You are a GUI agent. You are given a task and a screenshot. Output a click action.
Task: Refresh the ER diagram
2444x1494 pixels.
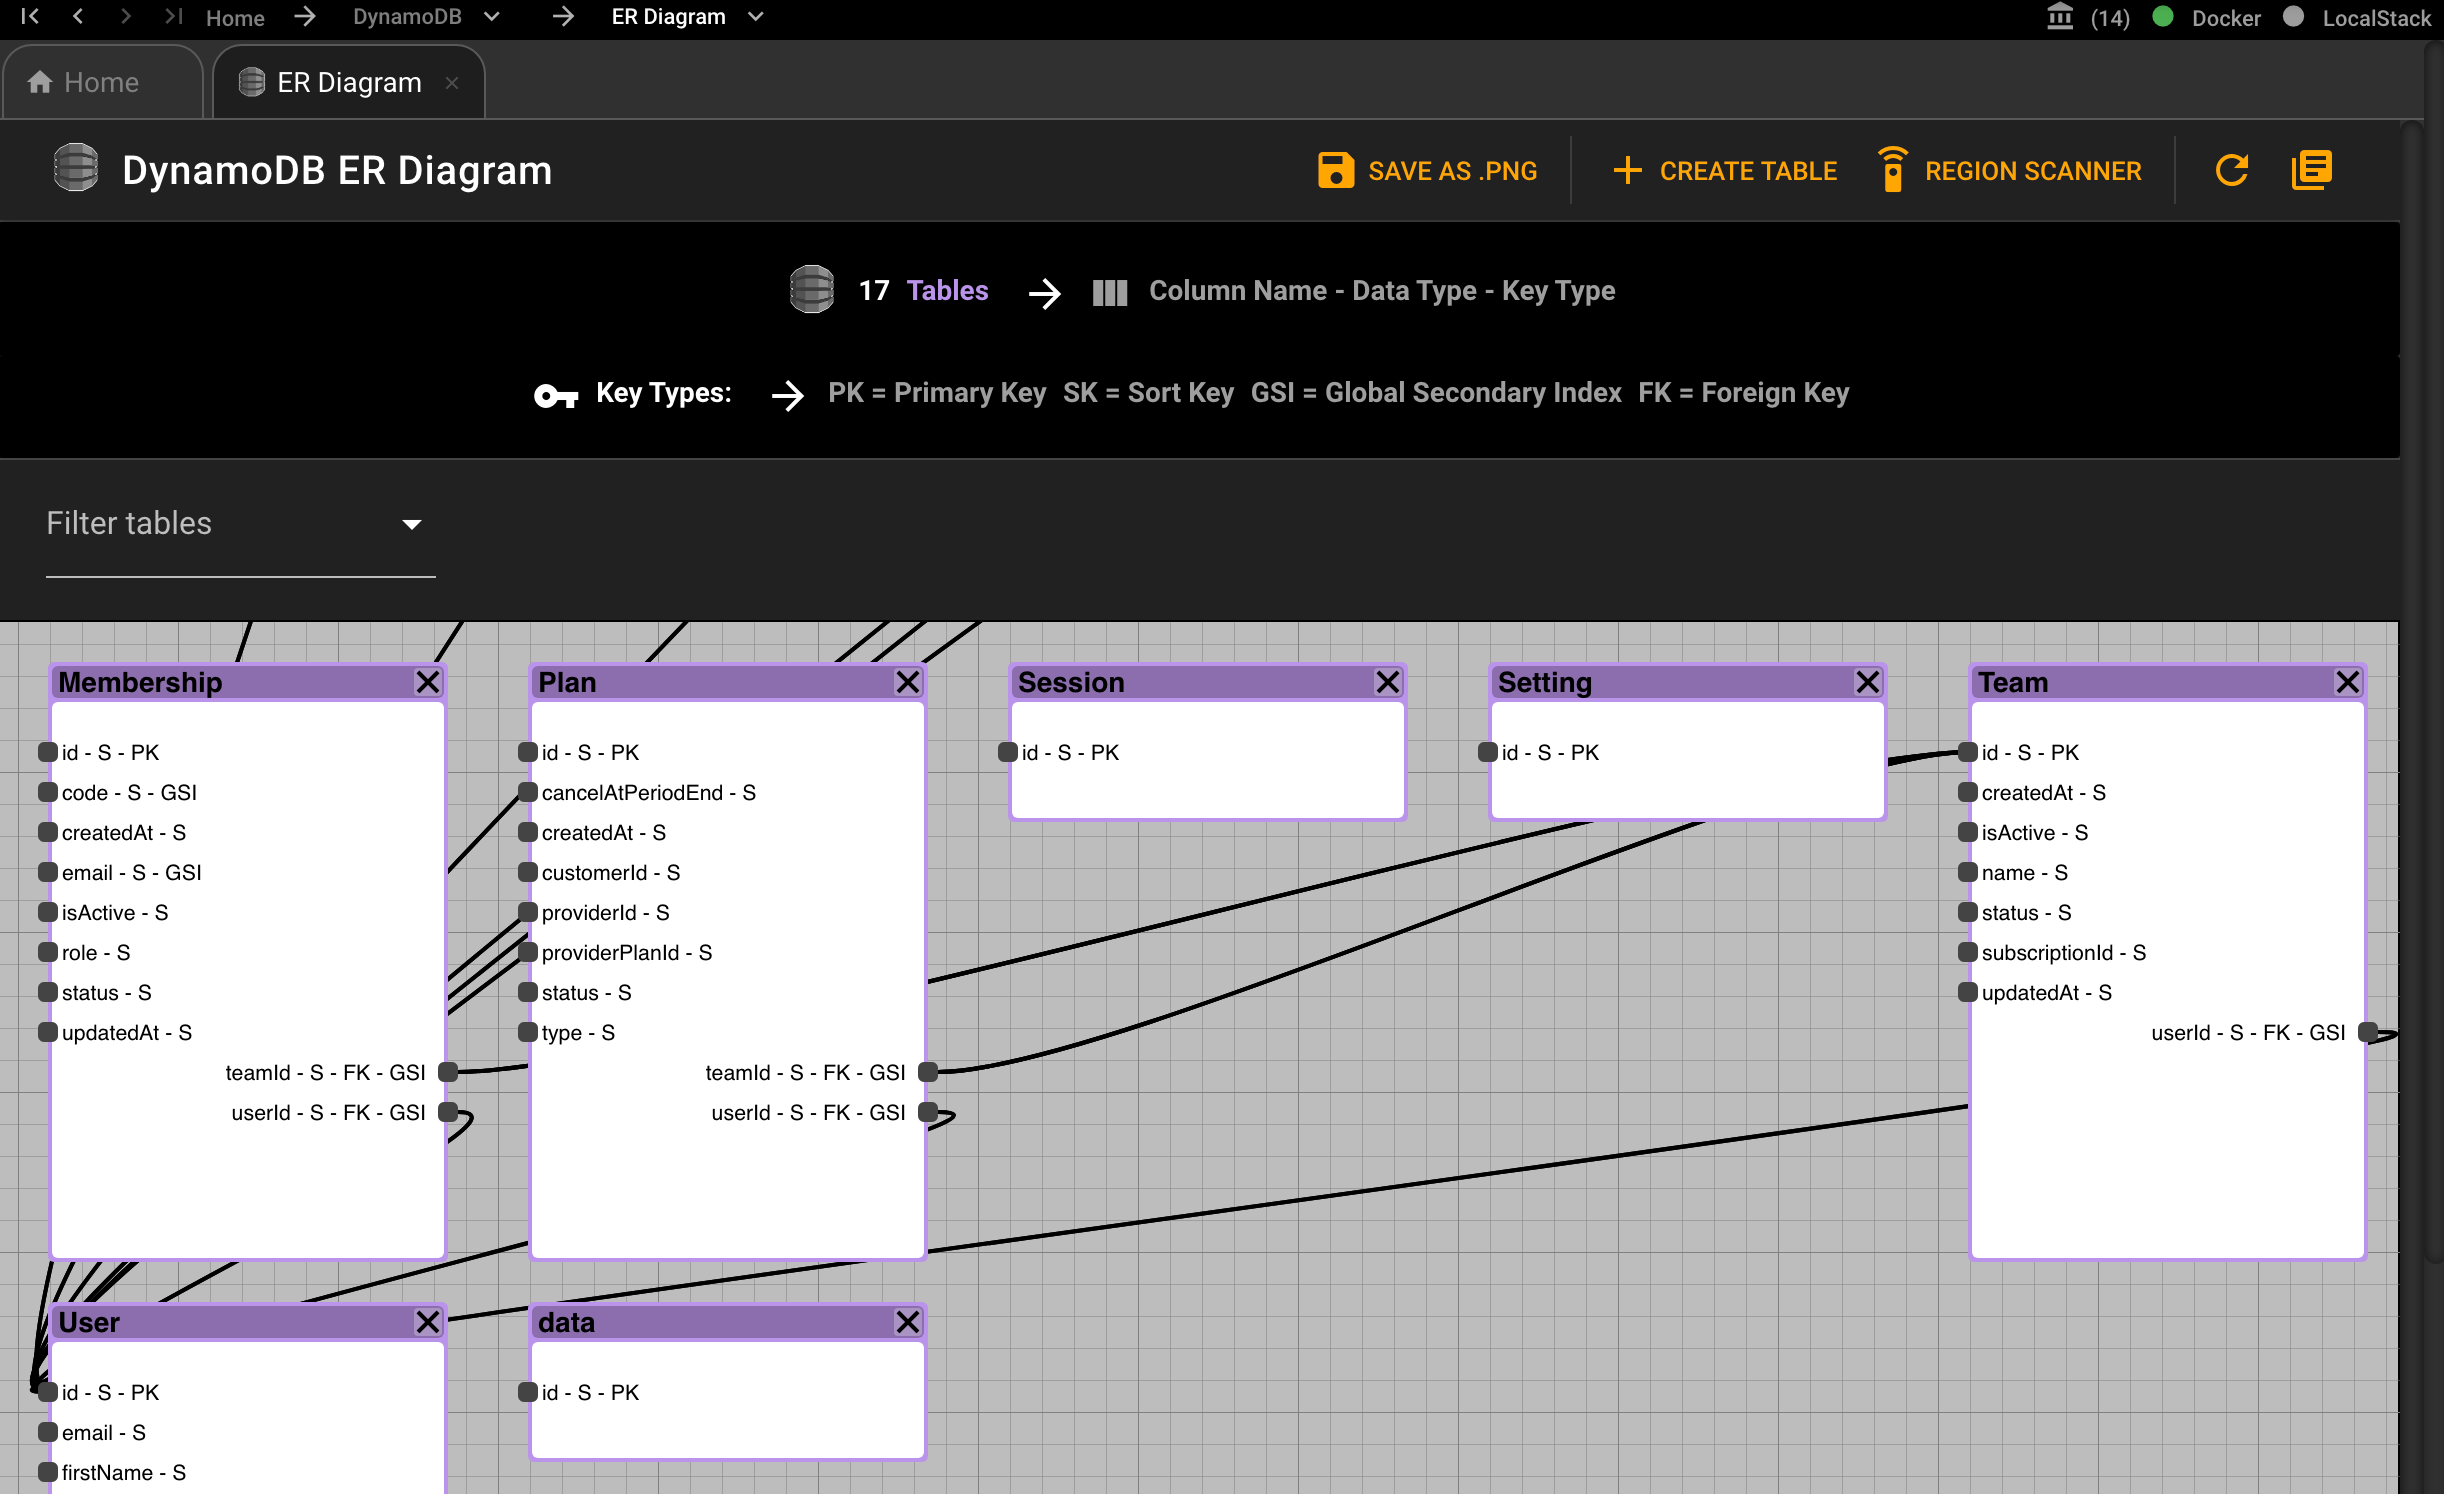2232,170
